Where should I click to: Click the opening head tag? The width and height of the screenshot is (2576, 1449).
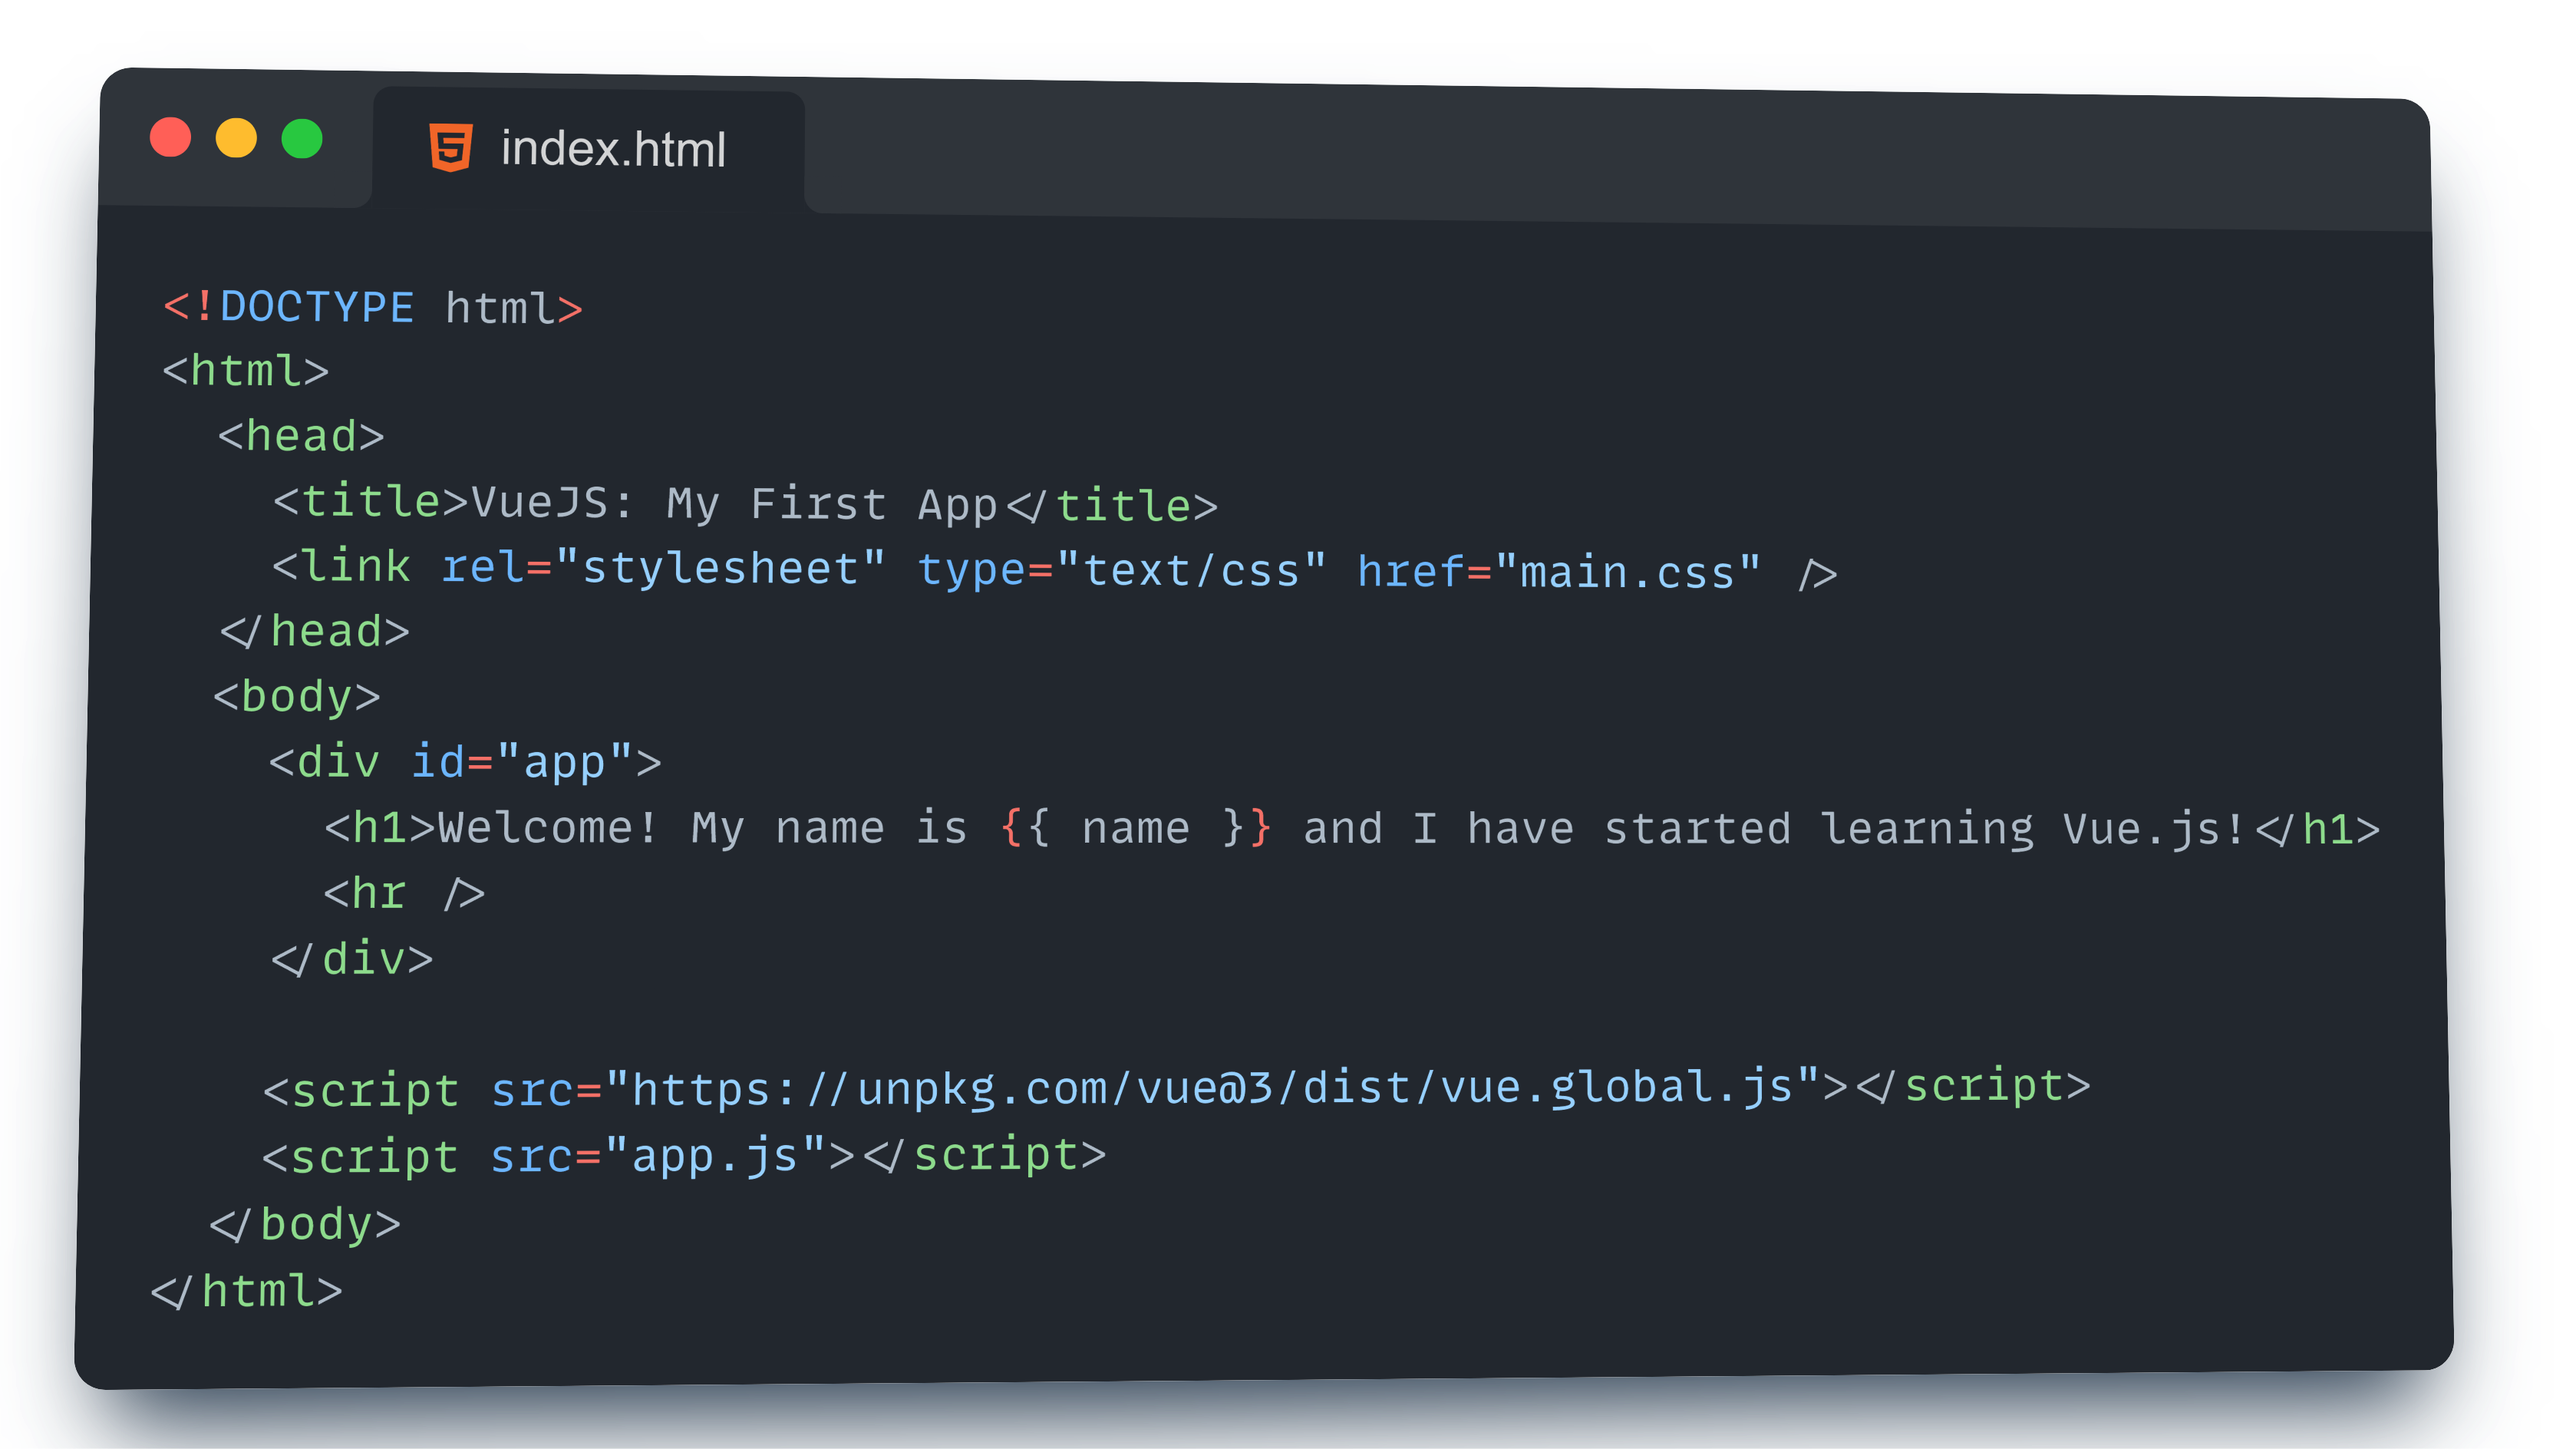pos(301,436)
